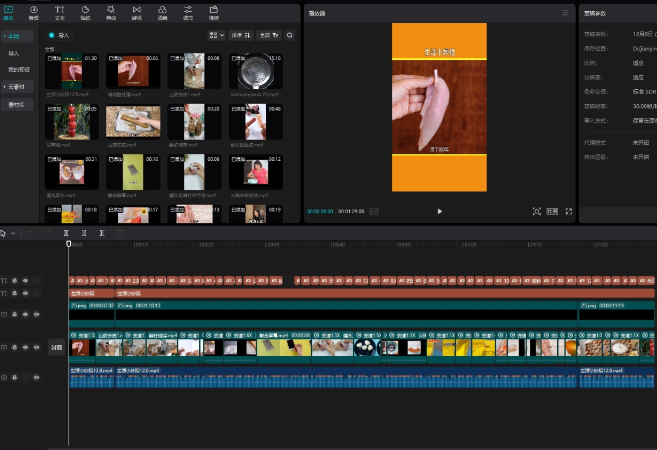The width and height of the screenshot is (657, 450).
Task: Open the grid view mode dropdown
Action: (x=217, y=35)
